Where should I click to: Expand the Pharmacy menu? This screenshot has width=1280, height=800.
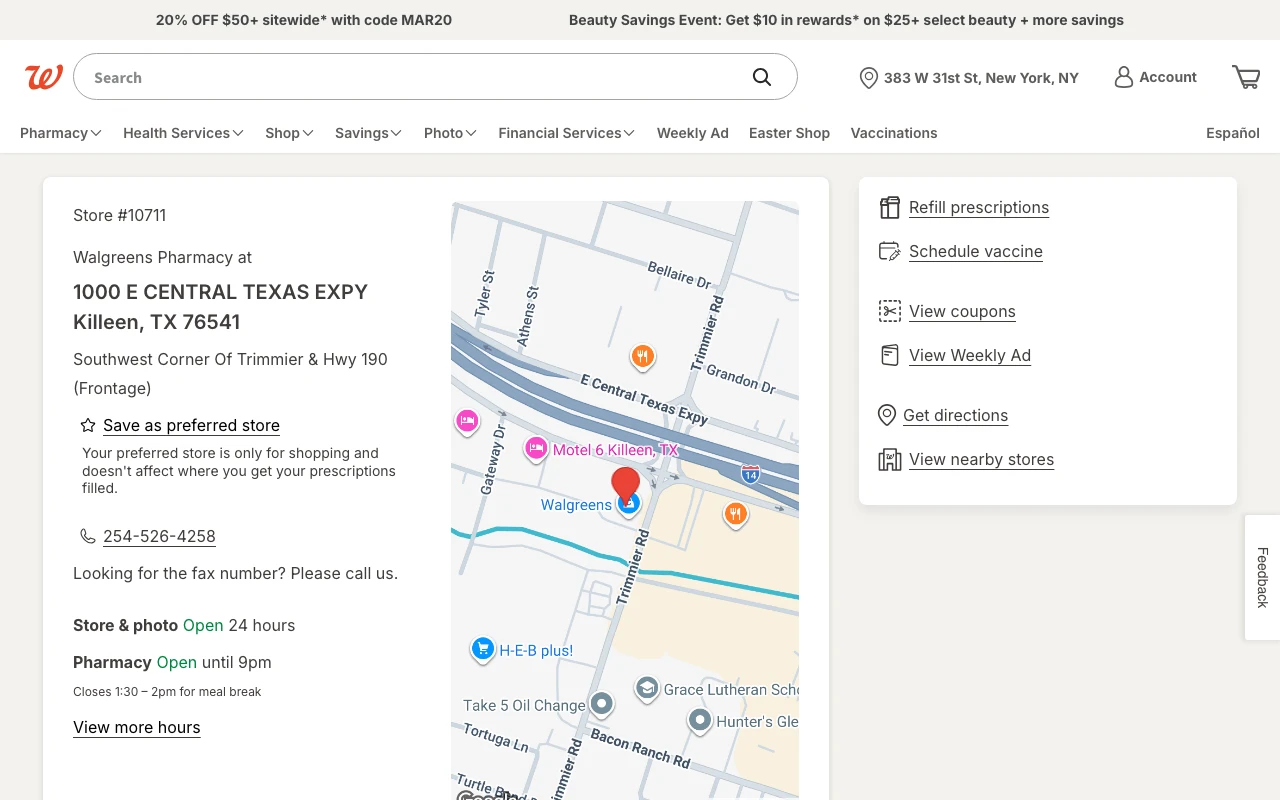click(x=60, y=133)
